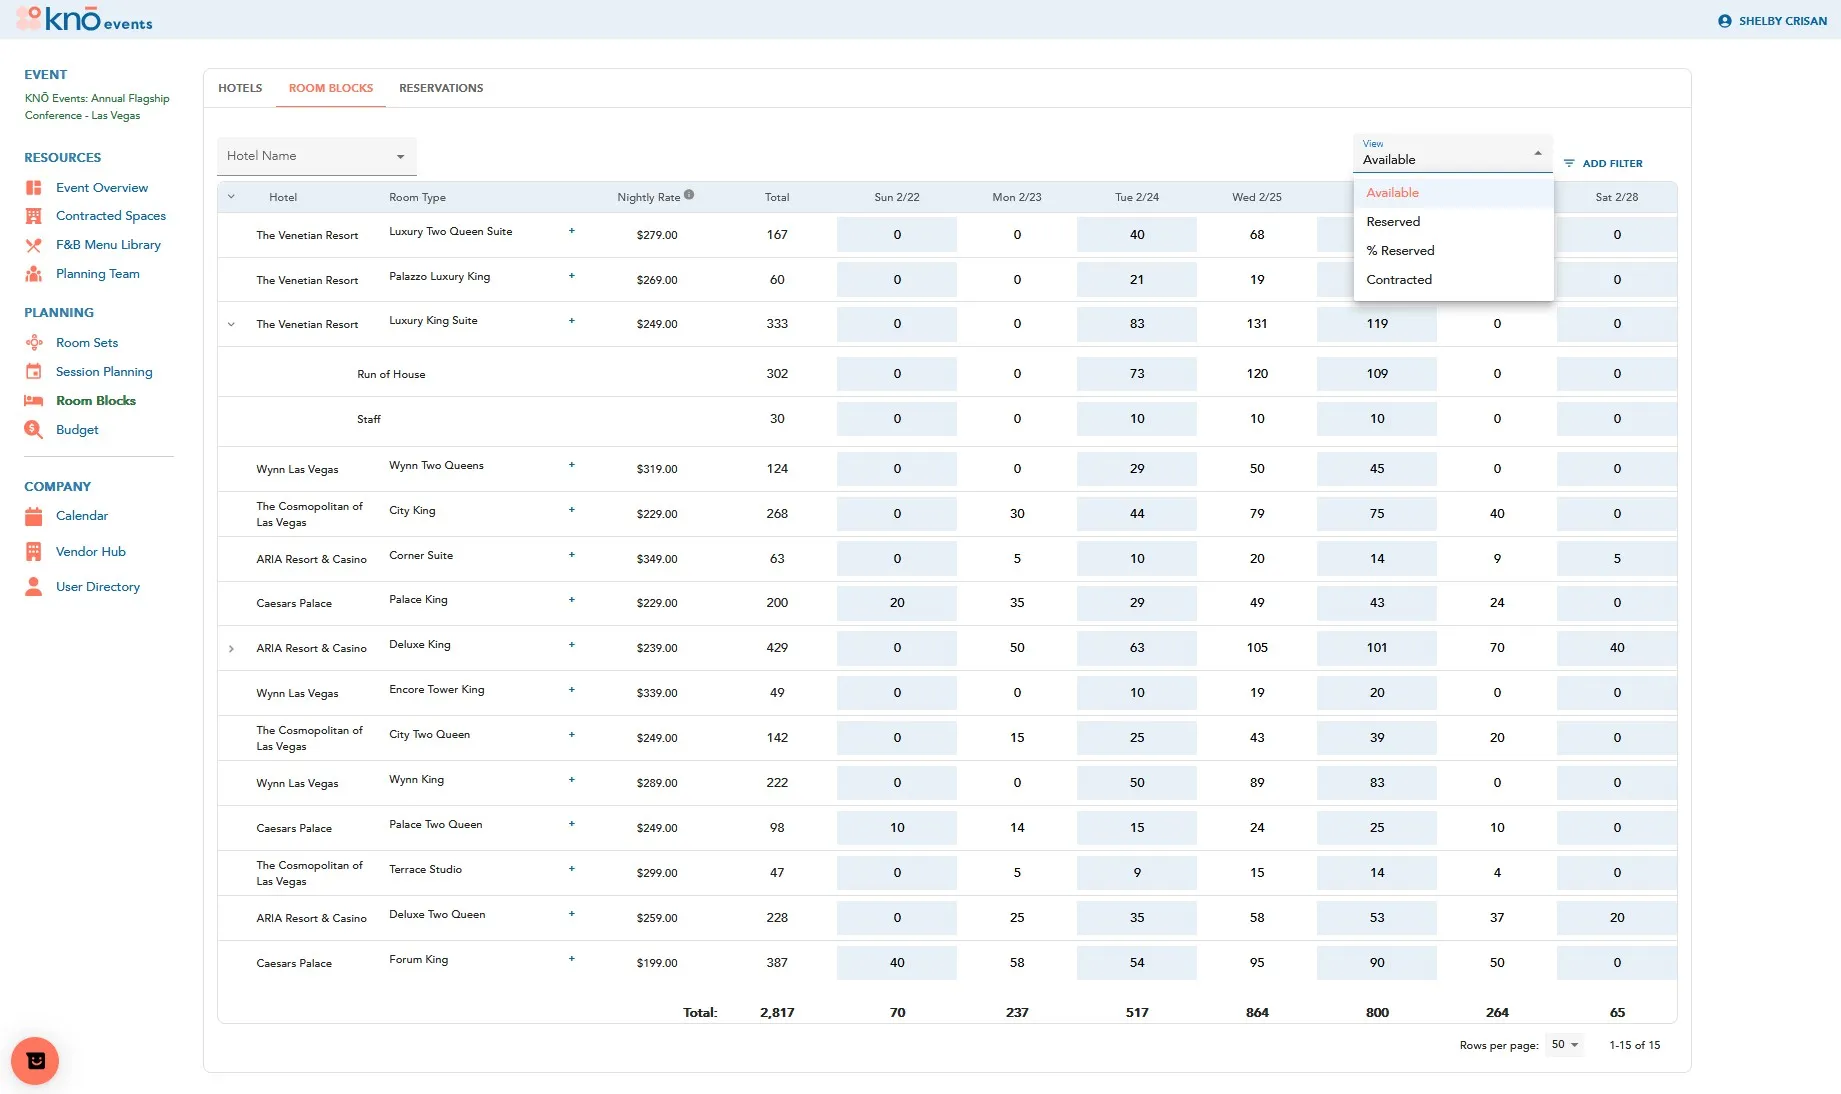Switch to the Reservations tab
Viewport: 1841px width, 1094px height.
(441, 88)
